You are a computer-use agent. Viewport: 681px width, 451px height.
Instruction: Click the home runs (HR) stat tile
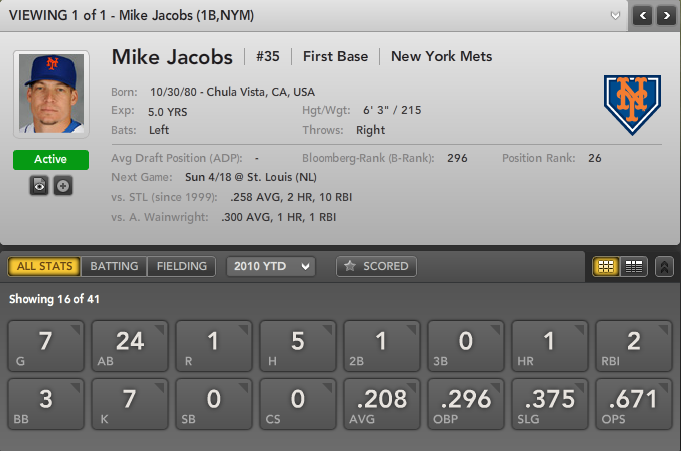548,346
